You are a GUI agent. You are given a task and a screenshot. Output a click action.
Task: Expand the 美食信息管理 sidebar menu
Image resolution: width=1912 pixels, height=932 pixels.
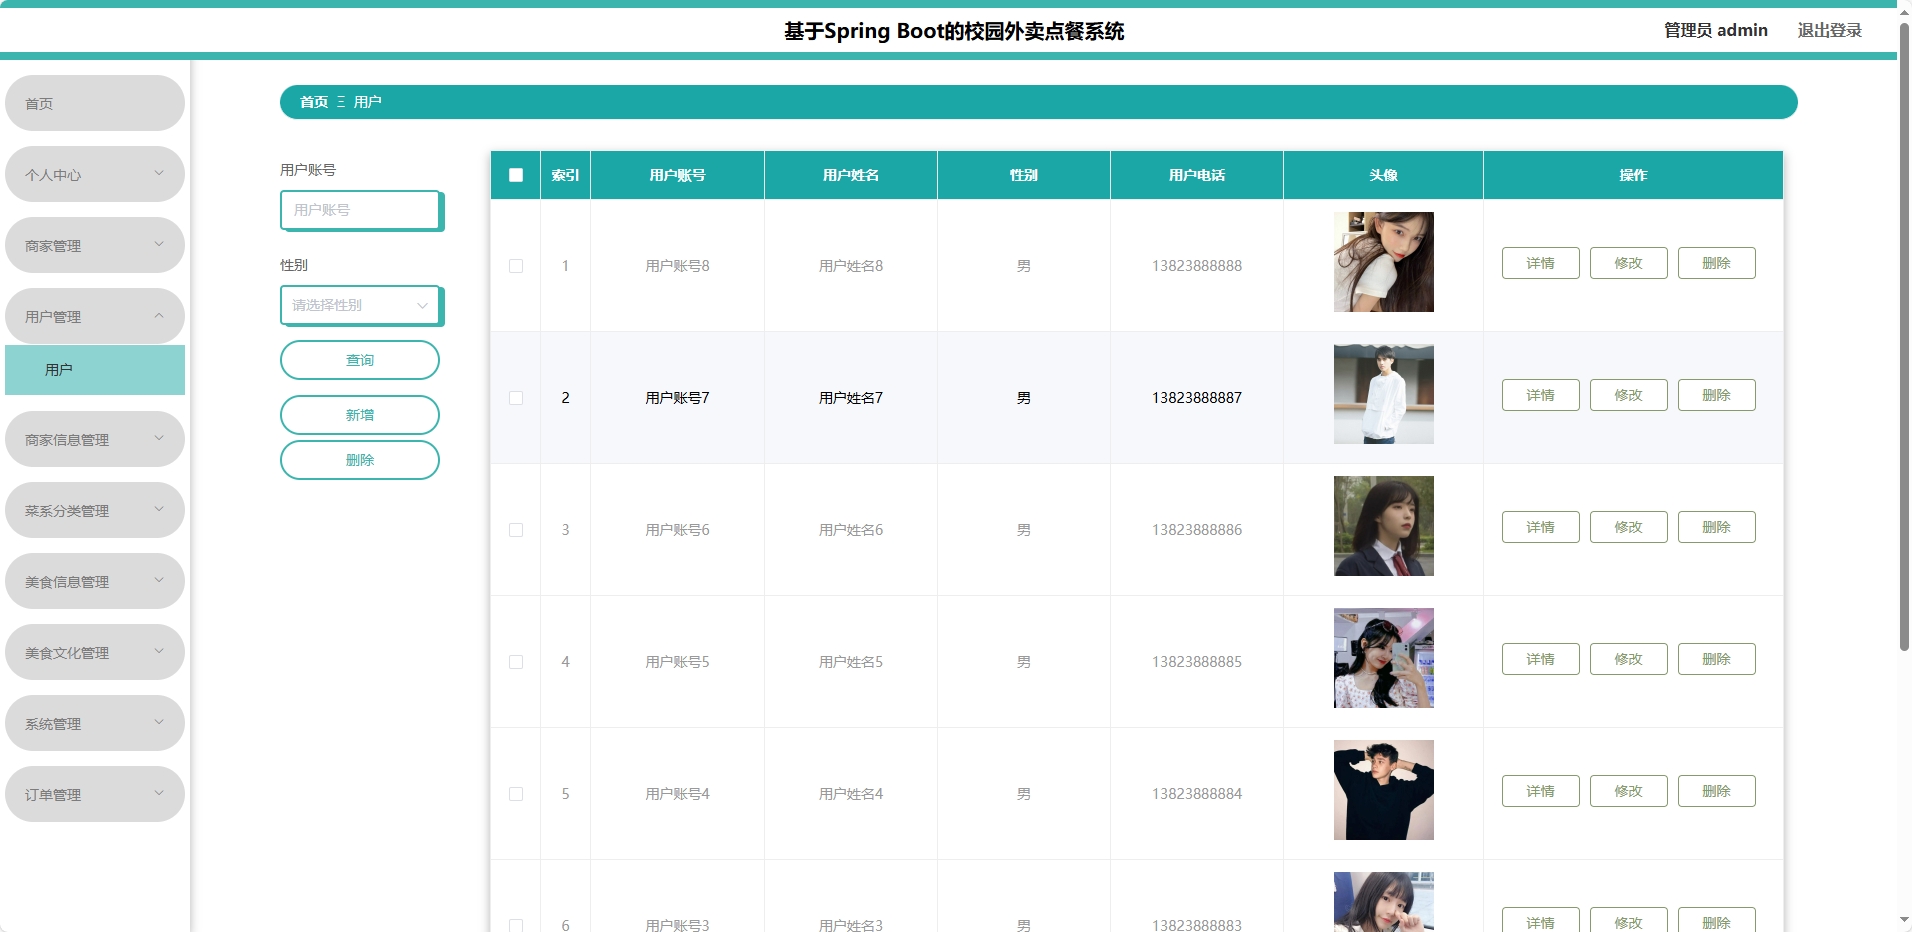coord(95,581)
